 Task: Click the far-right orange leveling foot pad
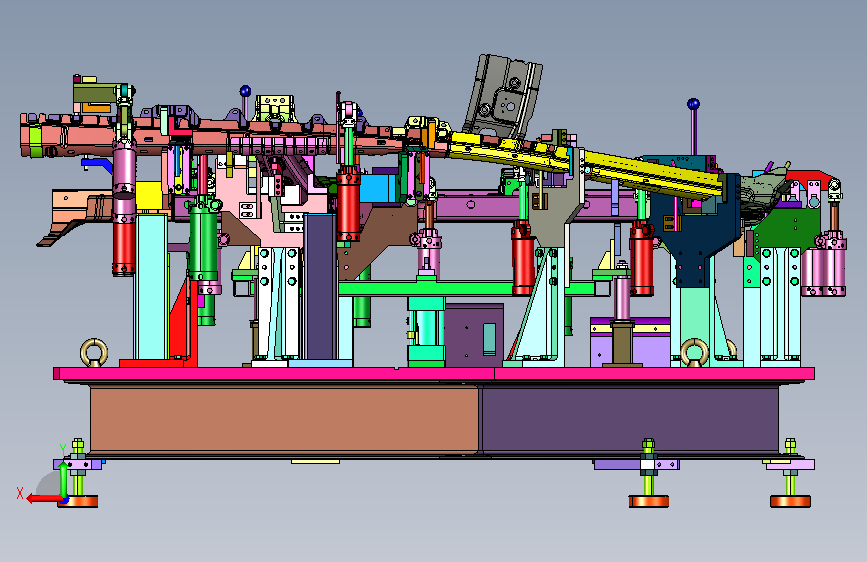pyautogui.click(x=790, y=502)
